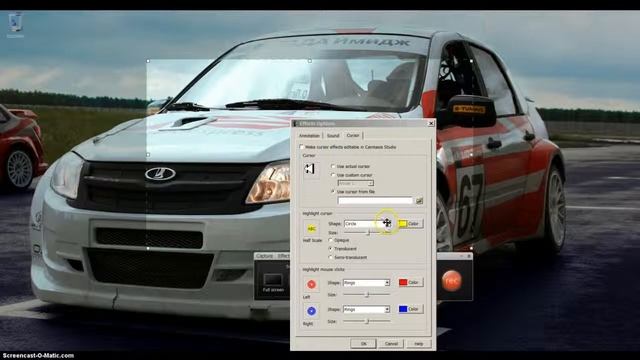Click the cursor file path input field
The width and height of the screenshot is (640, 360).
pos(375,200)
